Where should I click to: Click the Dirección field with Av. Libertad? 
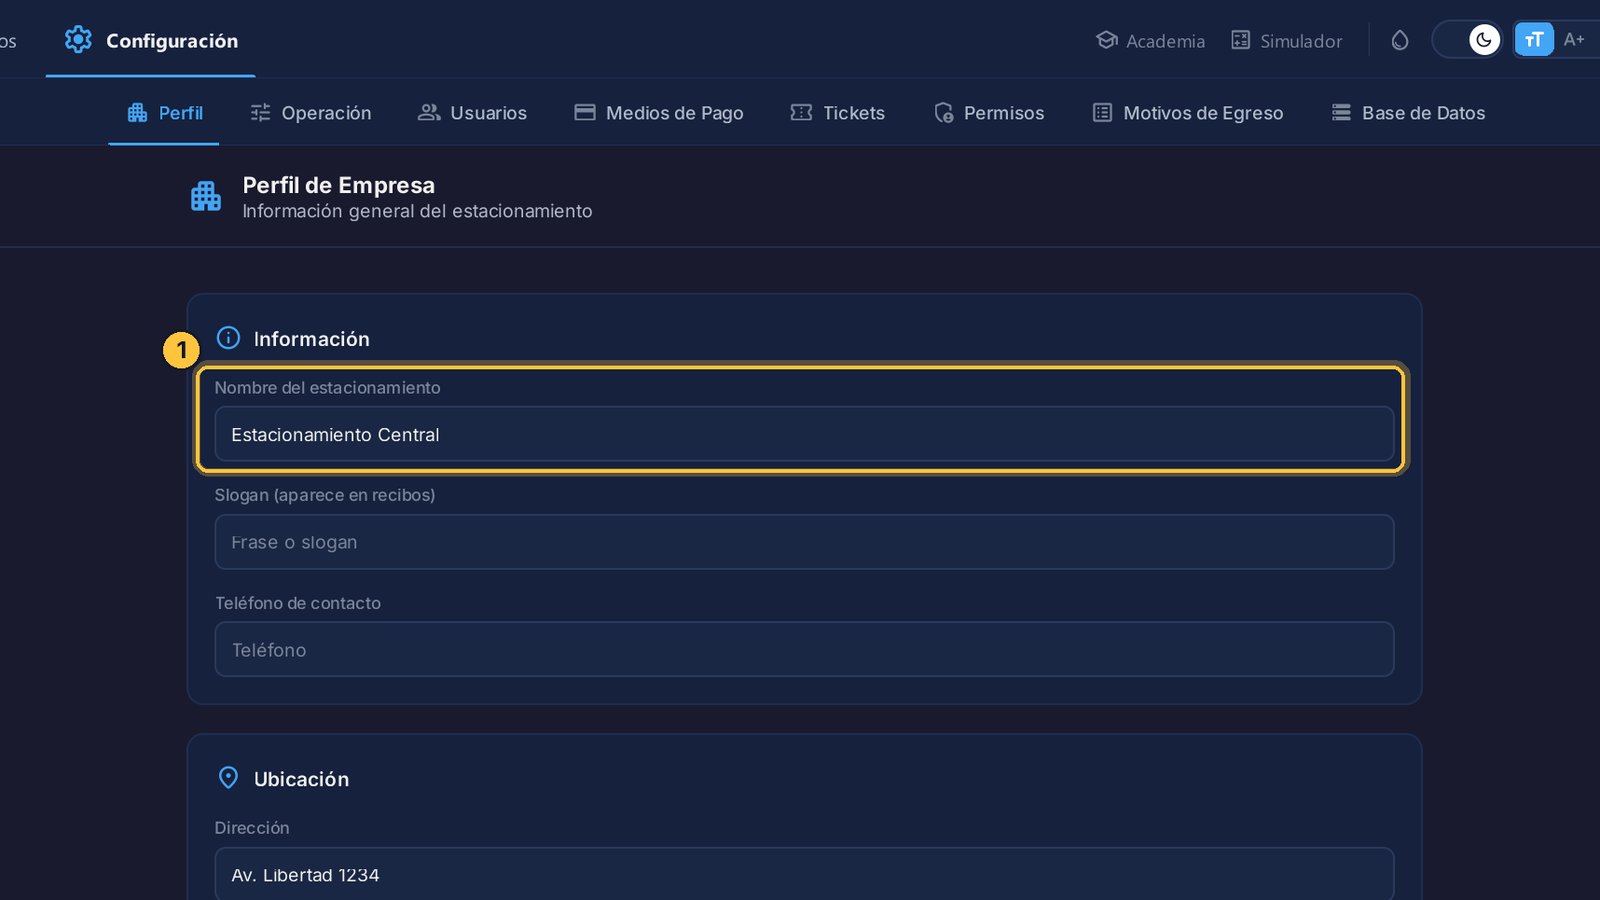click(x=804, y=874)
